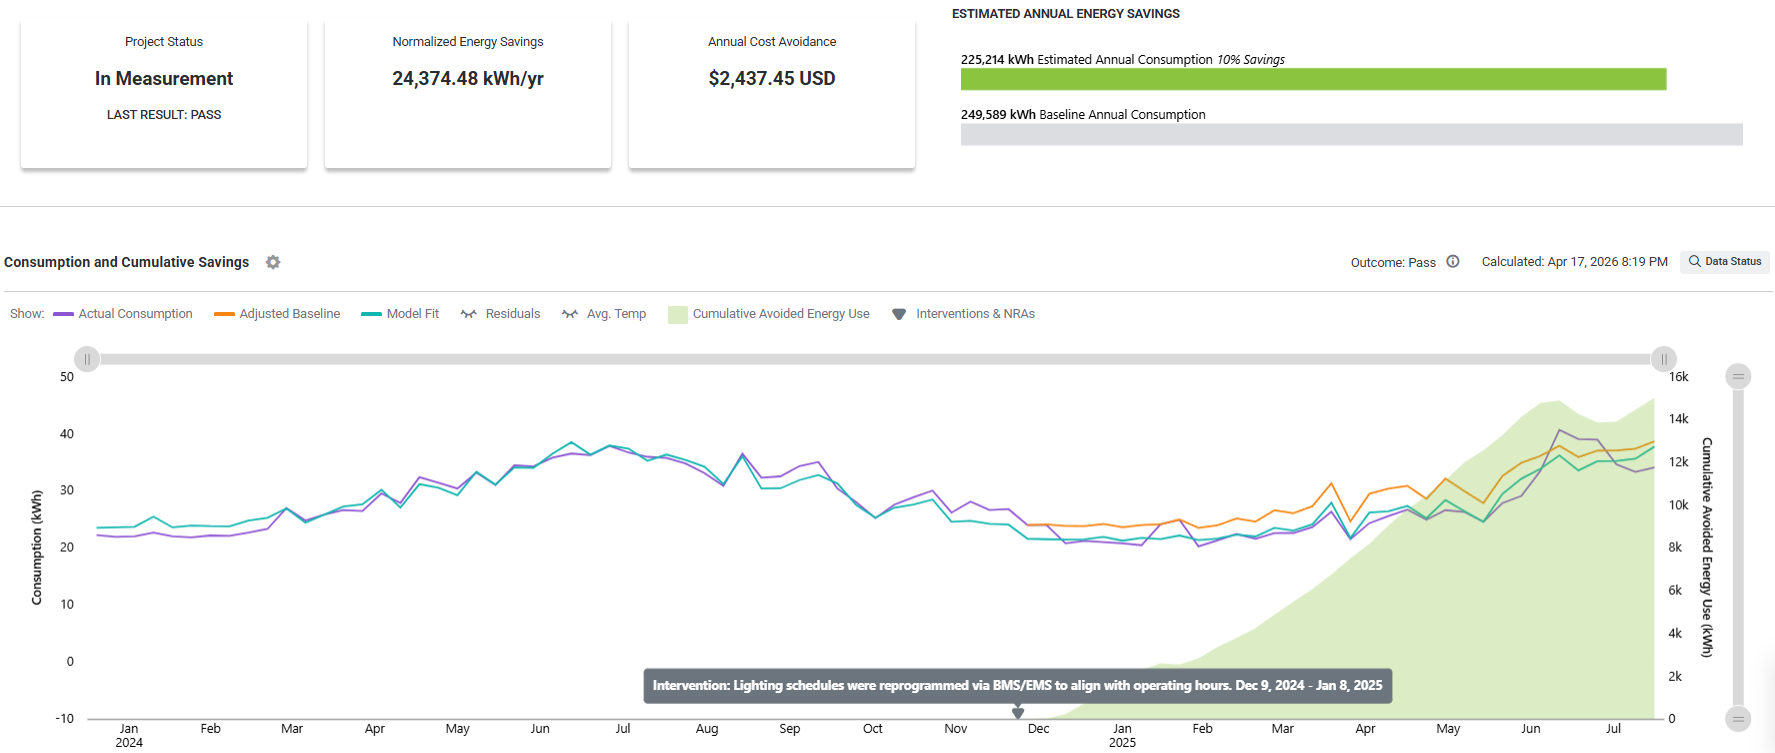Click the right handle of time range slider

coord(1664,359)
